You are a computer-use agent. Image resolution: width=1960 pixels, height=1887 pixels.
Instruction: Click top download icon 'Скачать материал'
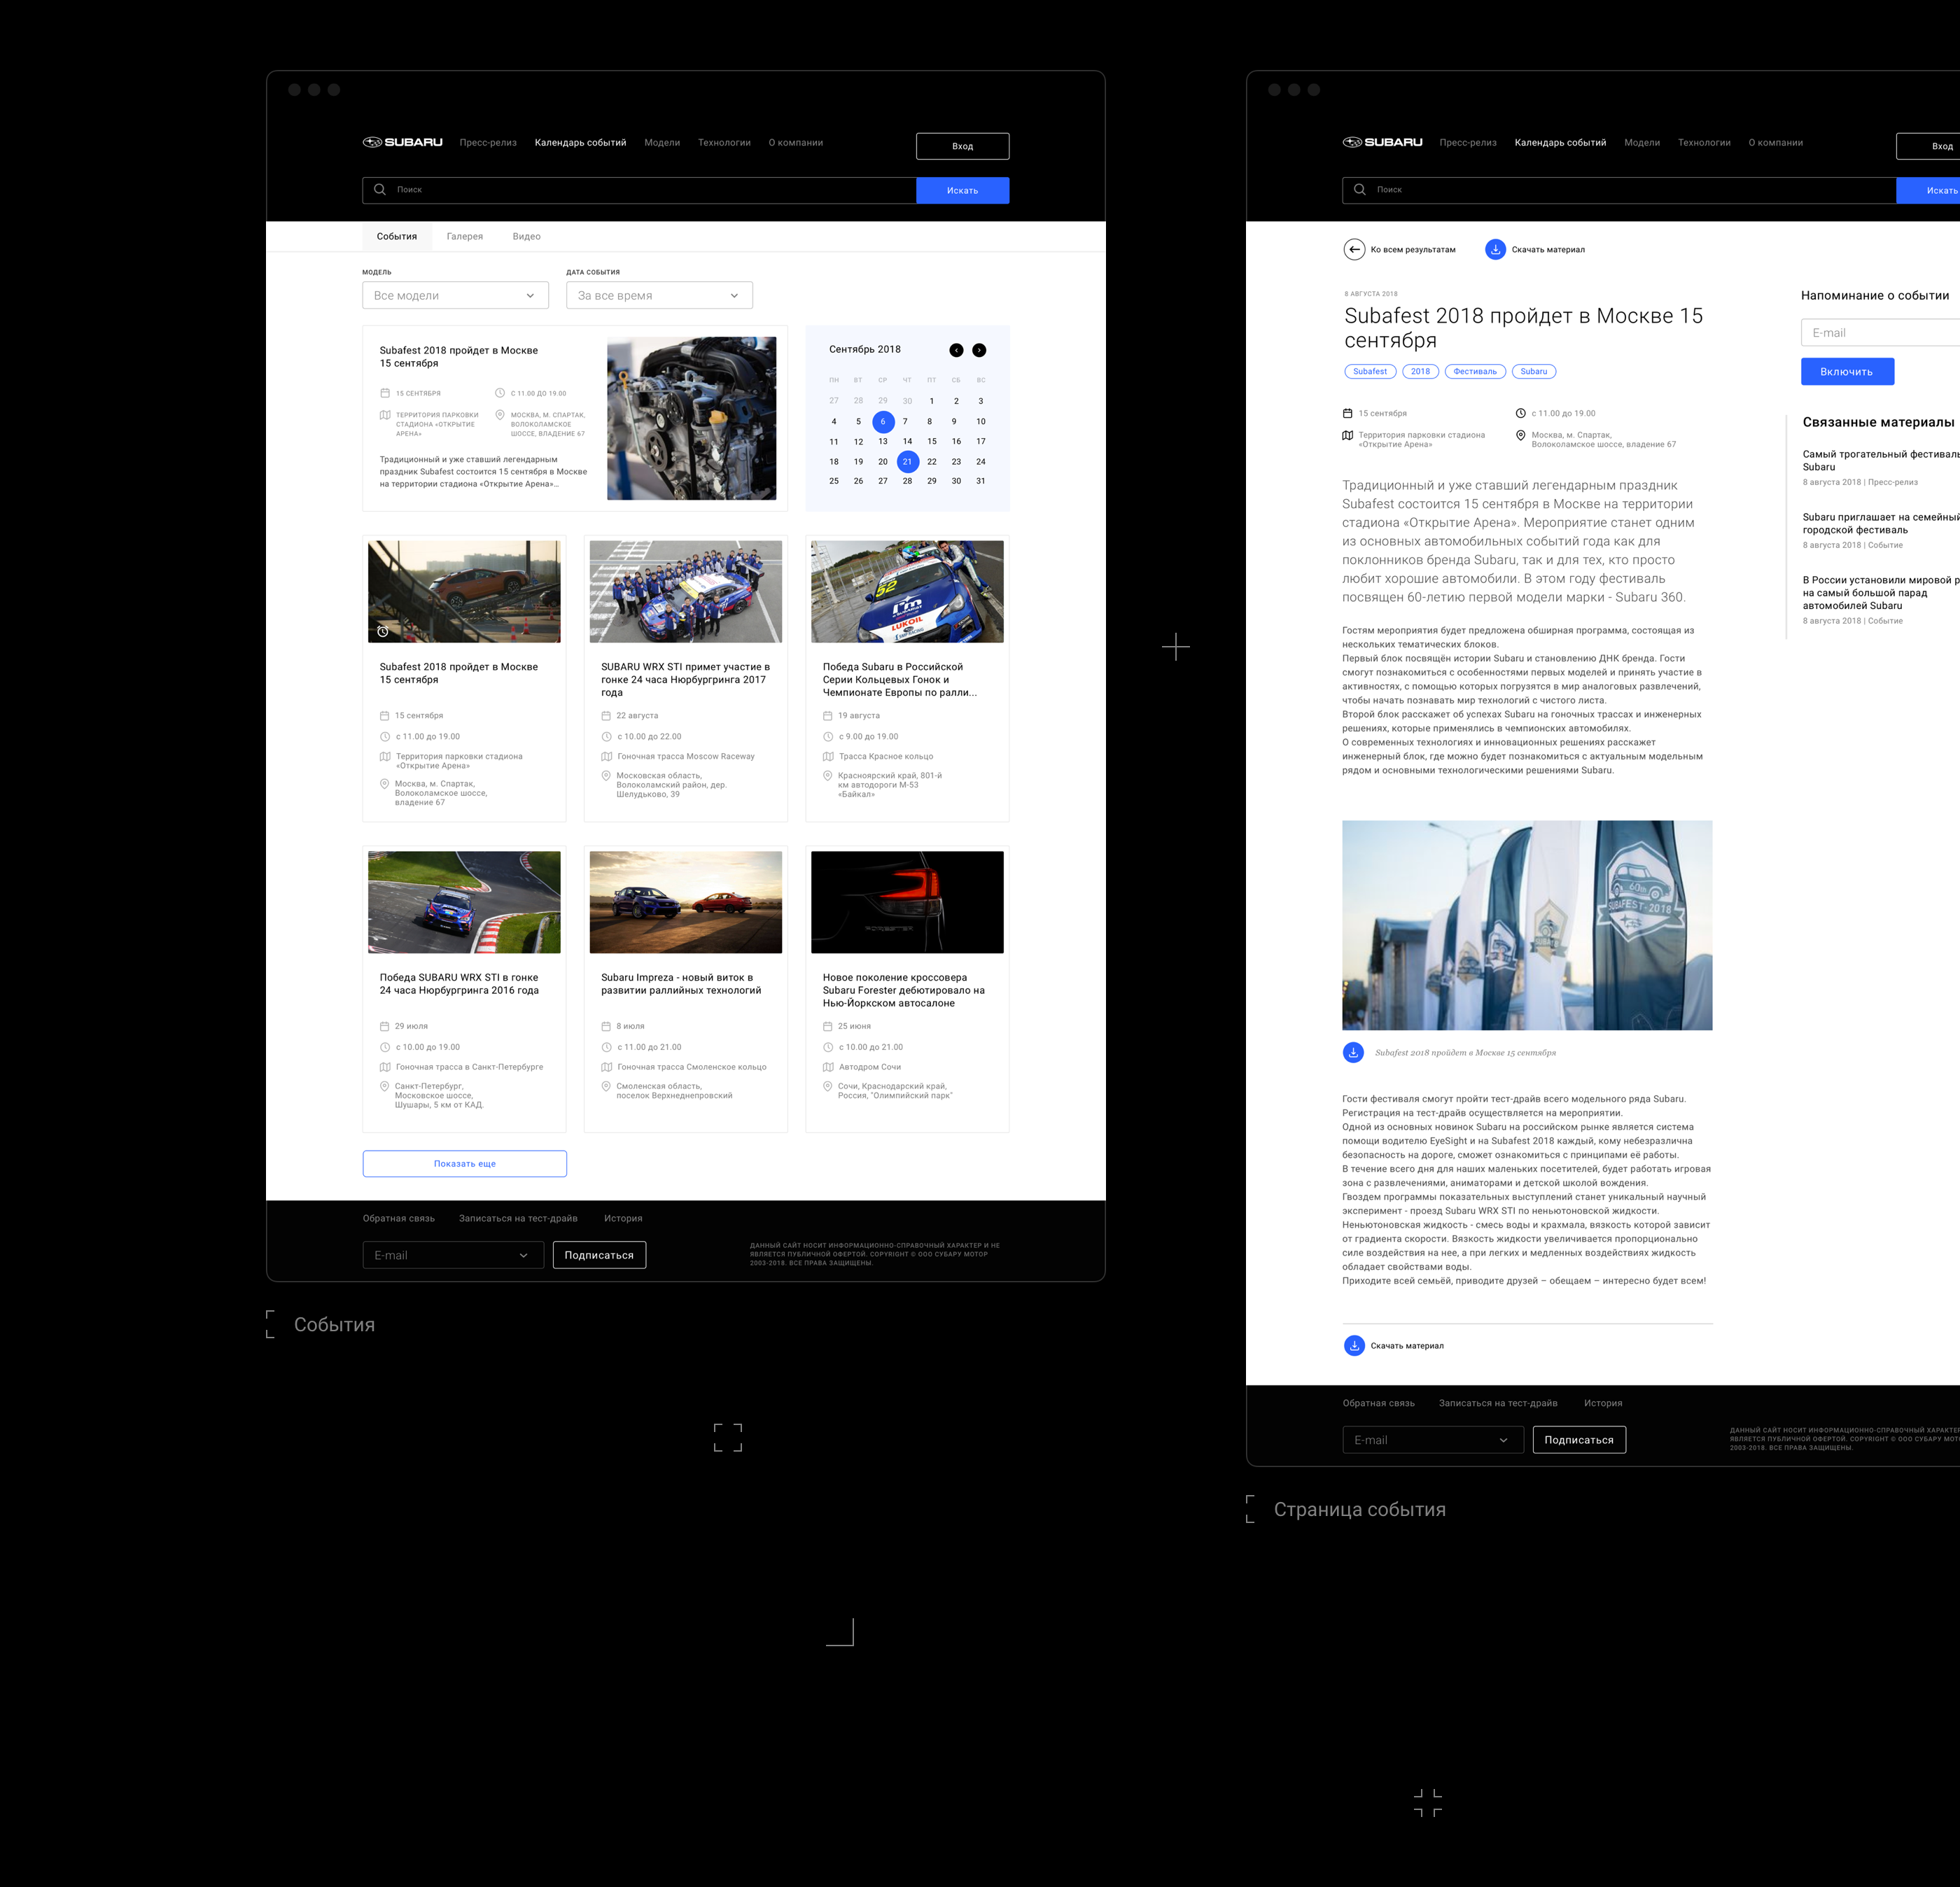click(1495, 250)
